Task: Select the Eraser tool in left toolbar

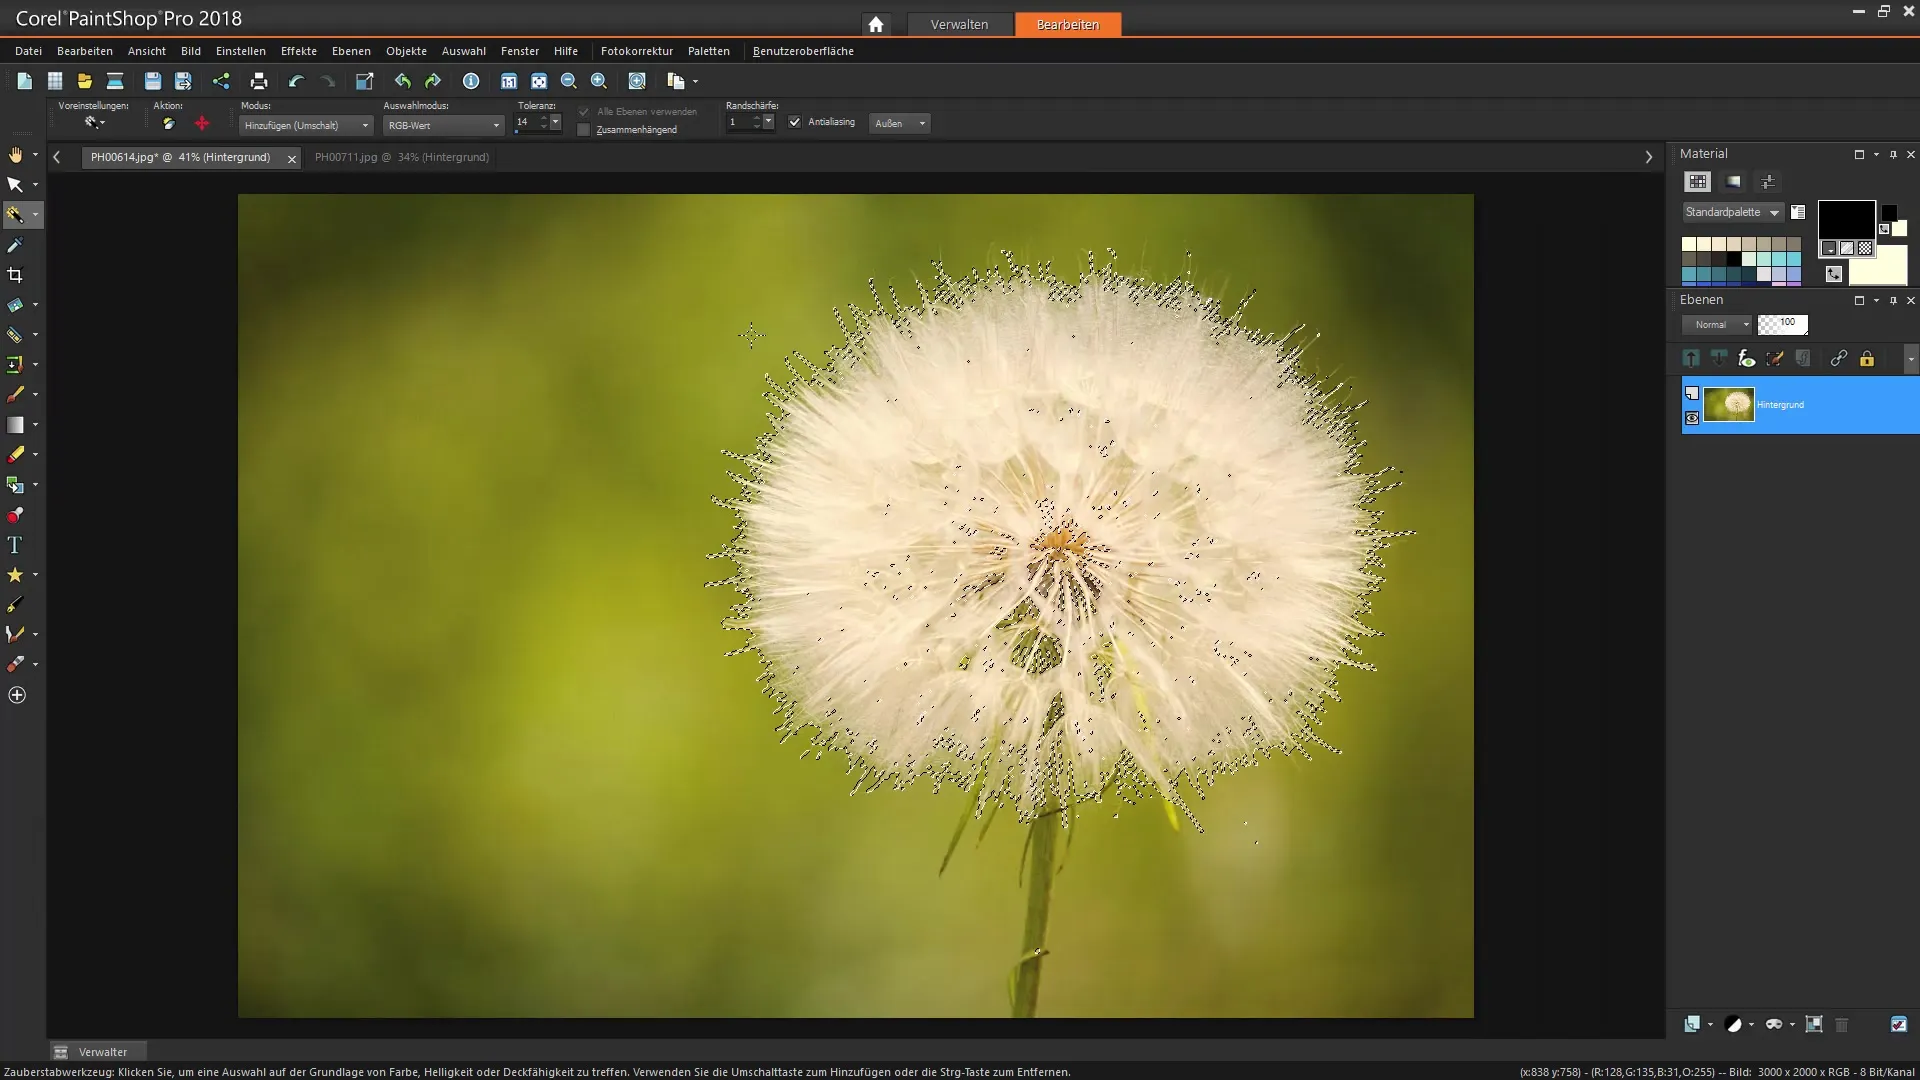Action: [15, 455]
